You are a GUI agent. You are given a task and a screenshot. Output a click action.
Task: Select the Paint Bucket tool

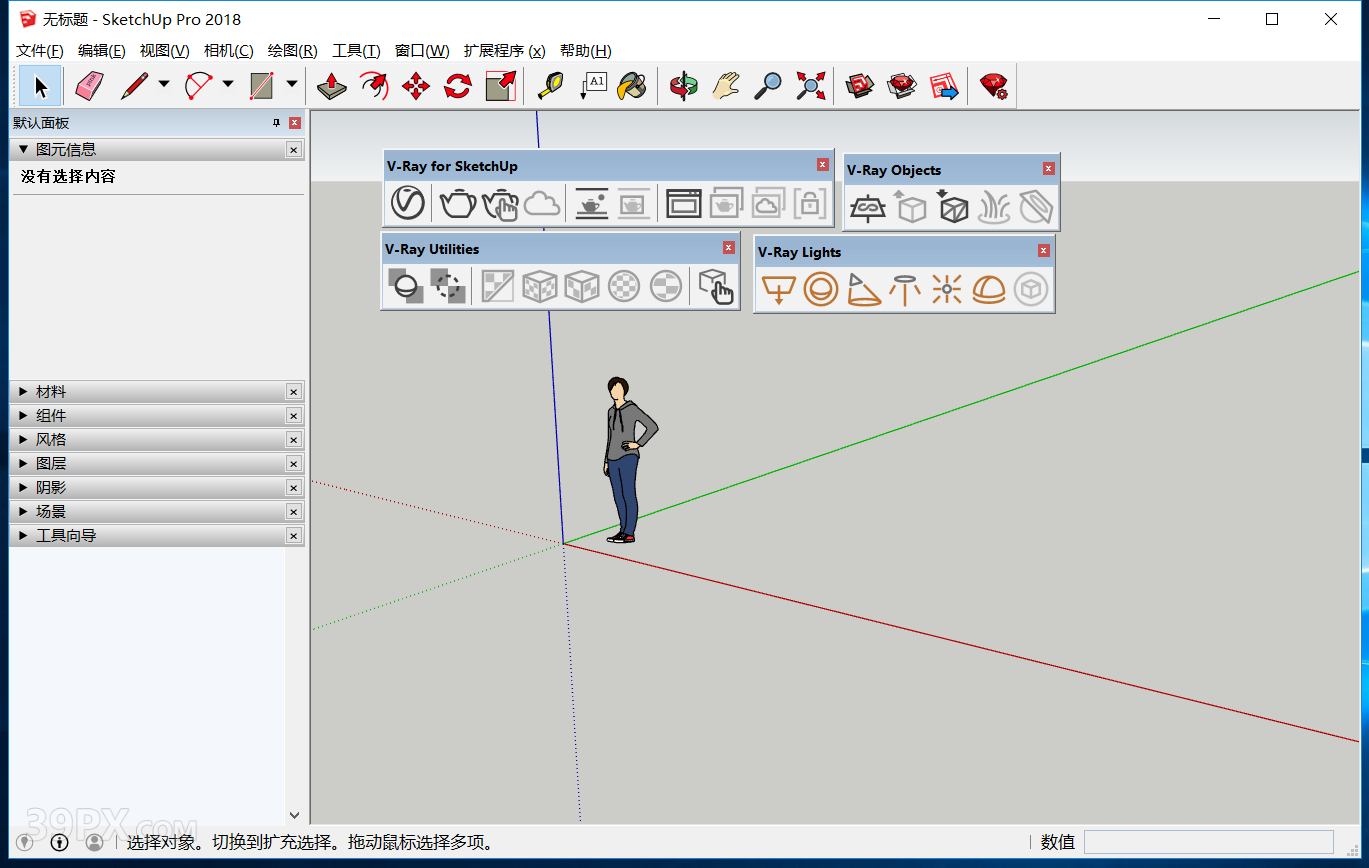632,86
